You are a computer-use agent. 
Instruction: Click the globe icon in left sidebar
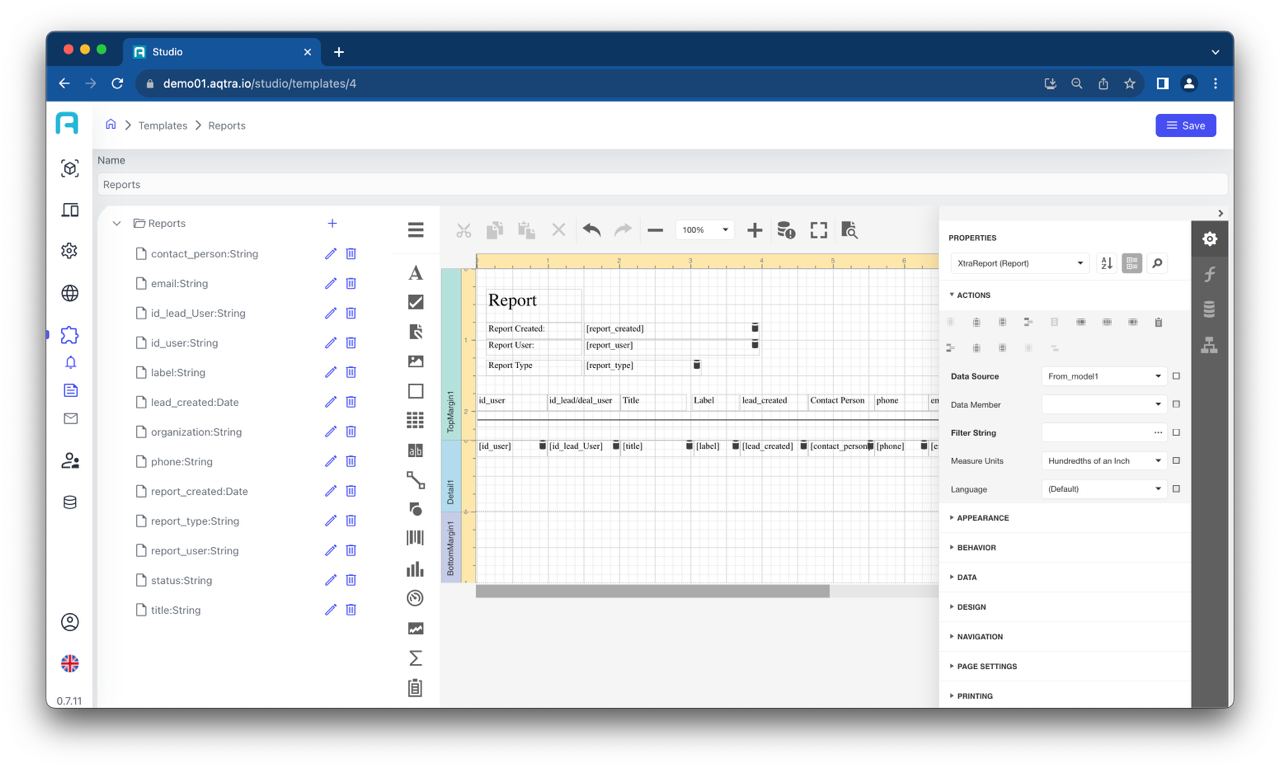tap(70, 293)
